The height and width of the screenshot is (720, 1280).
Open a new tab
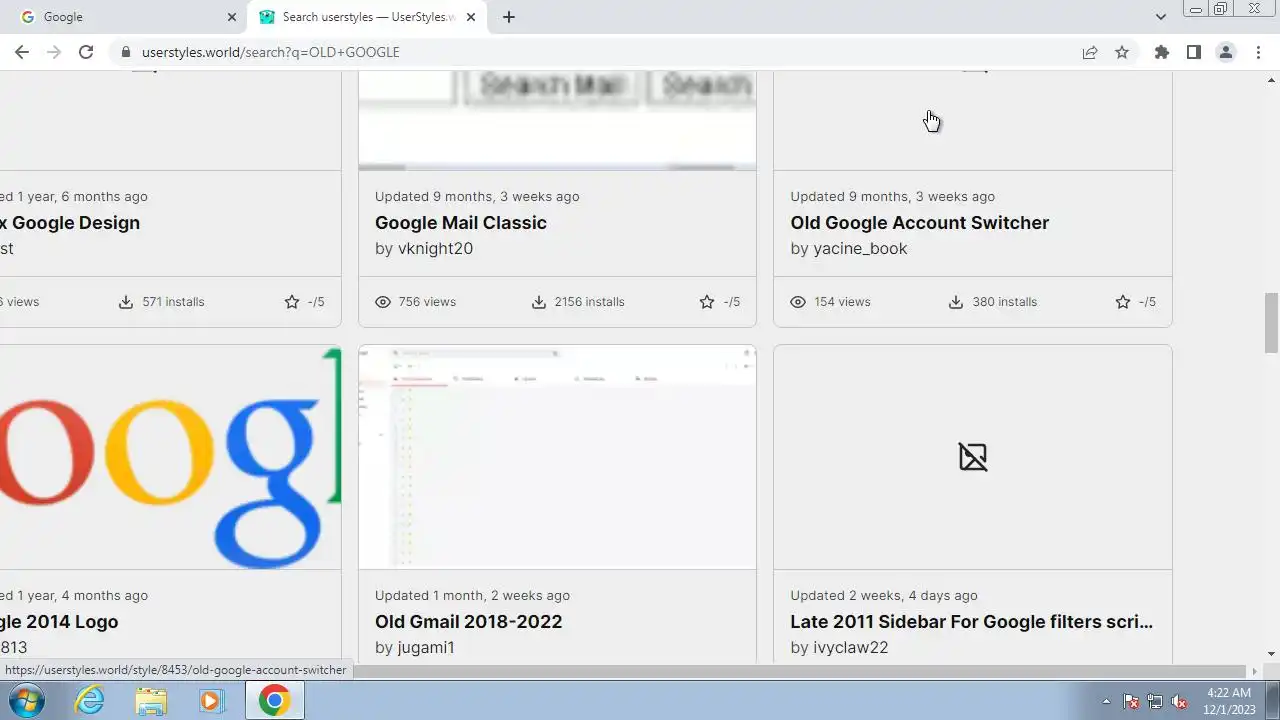pyautogui.click(x=509, y=17)
